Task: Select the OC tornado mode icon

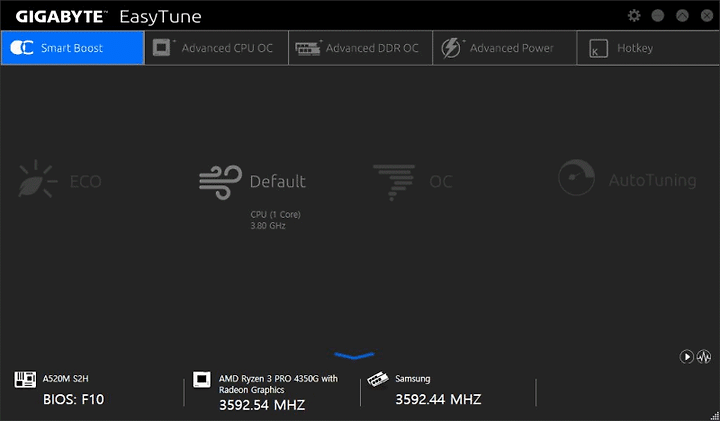Action: pyautogui.click(x=394, y=182)
